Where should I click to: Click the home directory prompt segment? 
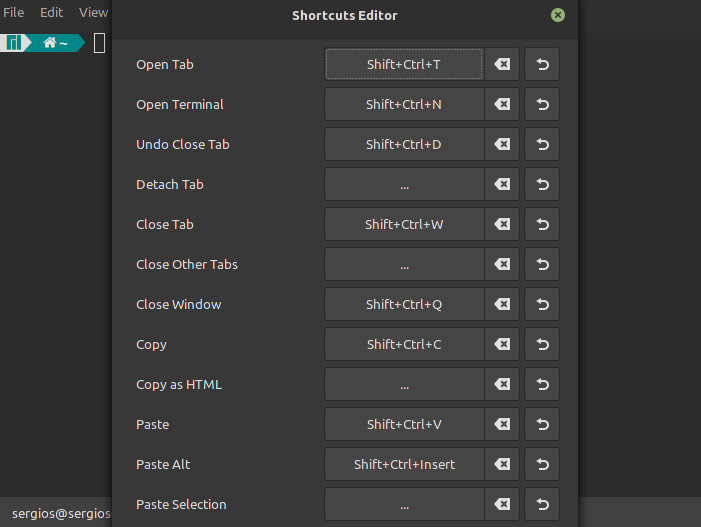pyautogui.click(x=55, y=43)
